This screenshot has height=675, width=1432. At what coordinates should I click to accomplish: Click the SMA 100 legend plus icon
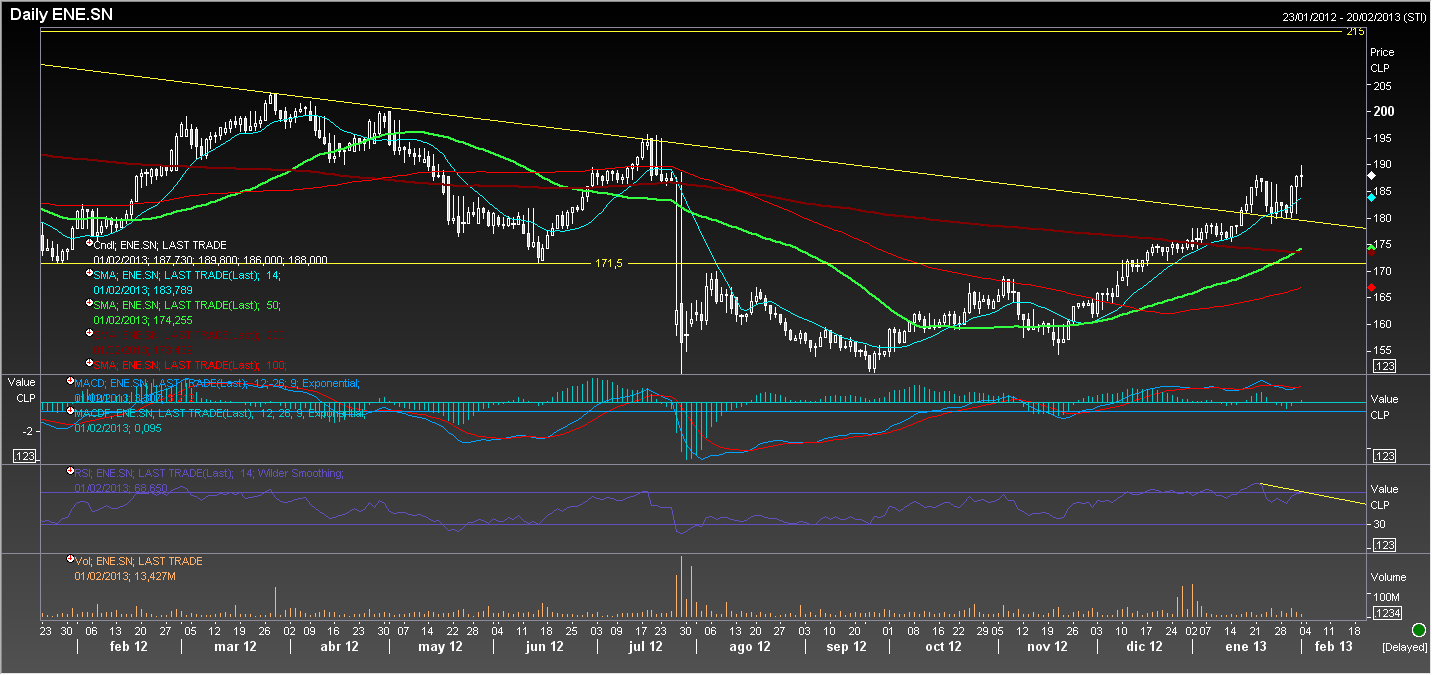tap(89, 362)
